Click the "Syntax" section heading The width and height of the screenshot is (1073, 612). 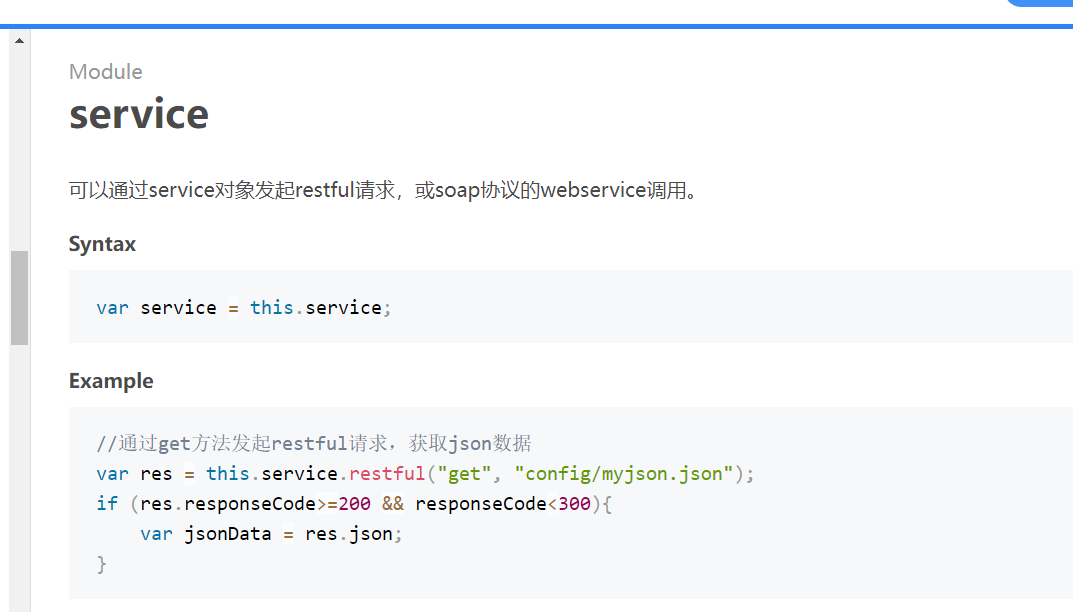point(102,244)
